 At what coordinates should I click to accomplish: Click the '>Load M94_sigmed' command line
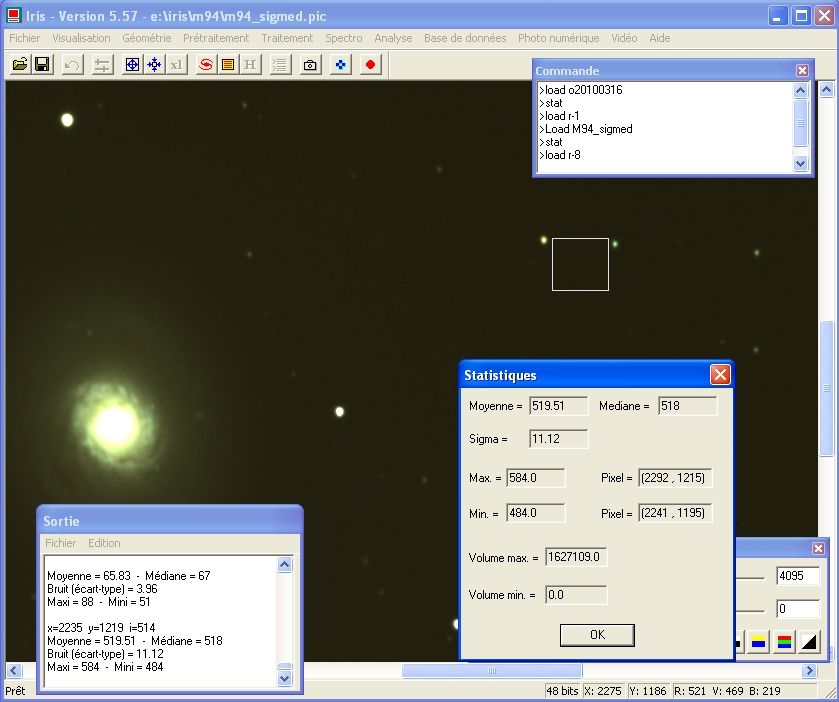(x=586, y=129)
